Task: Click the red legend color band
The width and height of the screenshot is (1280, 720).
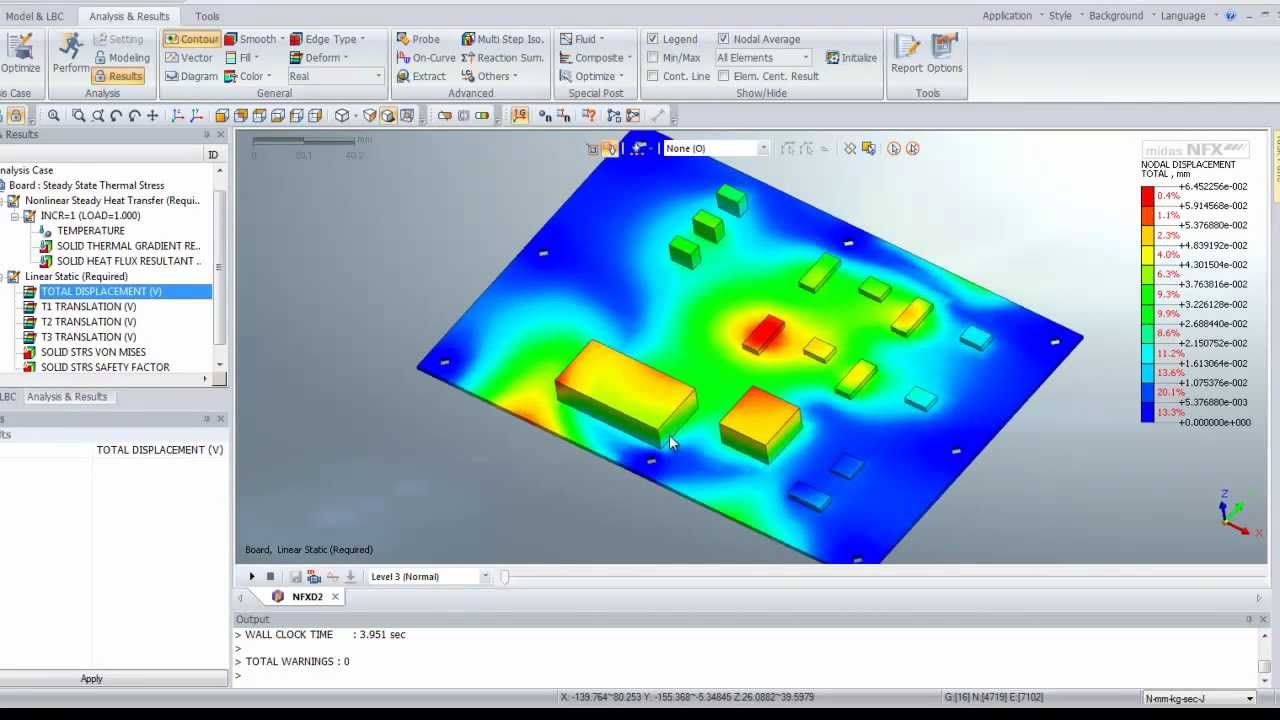Action: (1147, 196)
